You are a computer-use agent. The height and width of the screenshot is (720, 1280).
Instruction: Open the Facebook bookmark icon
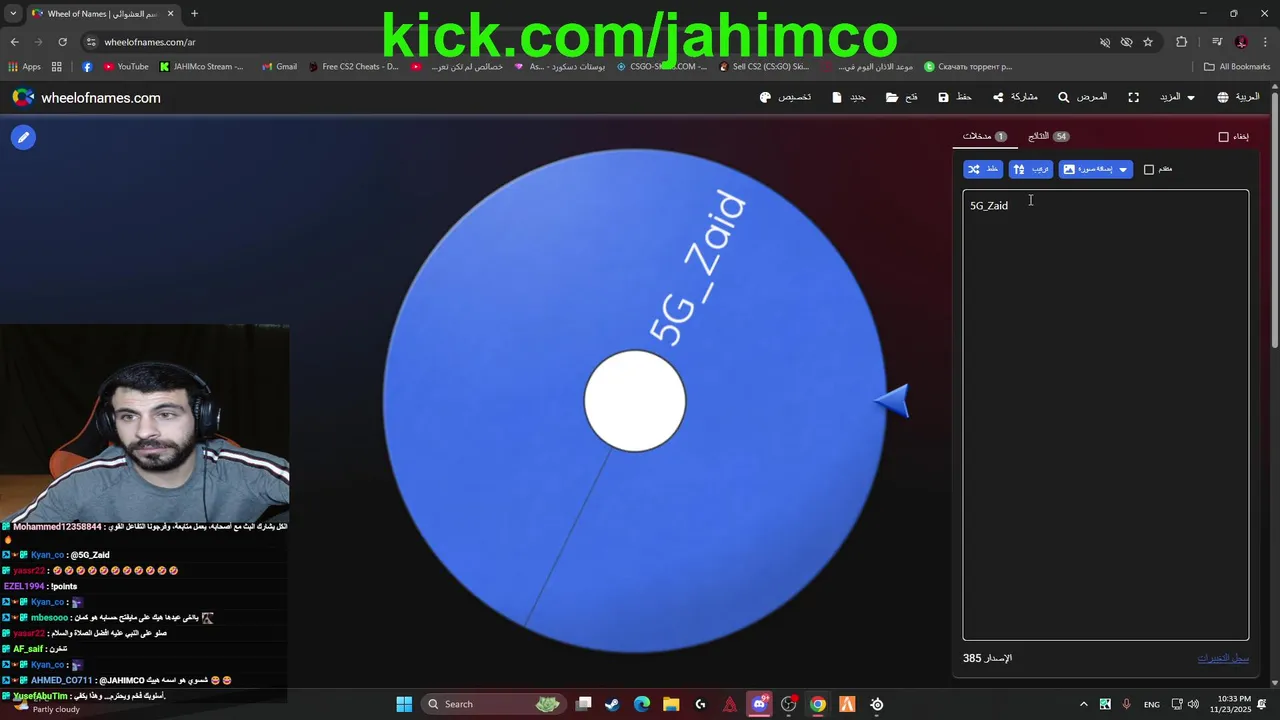tap(87, 67)
